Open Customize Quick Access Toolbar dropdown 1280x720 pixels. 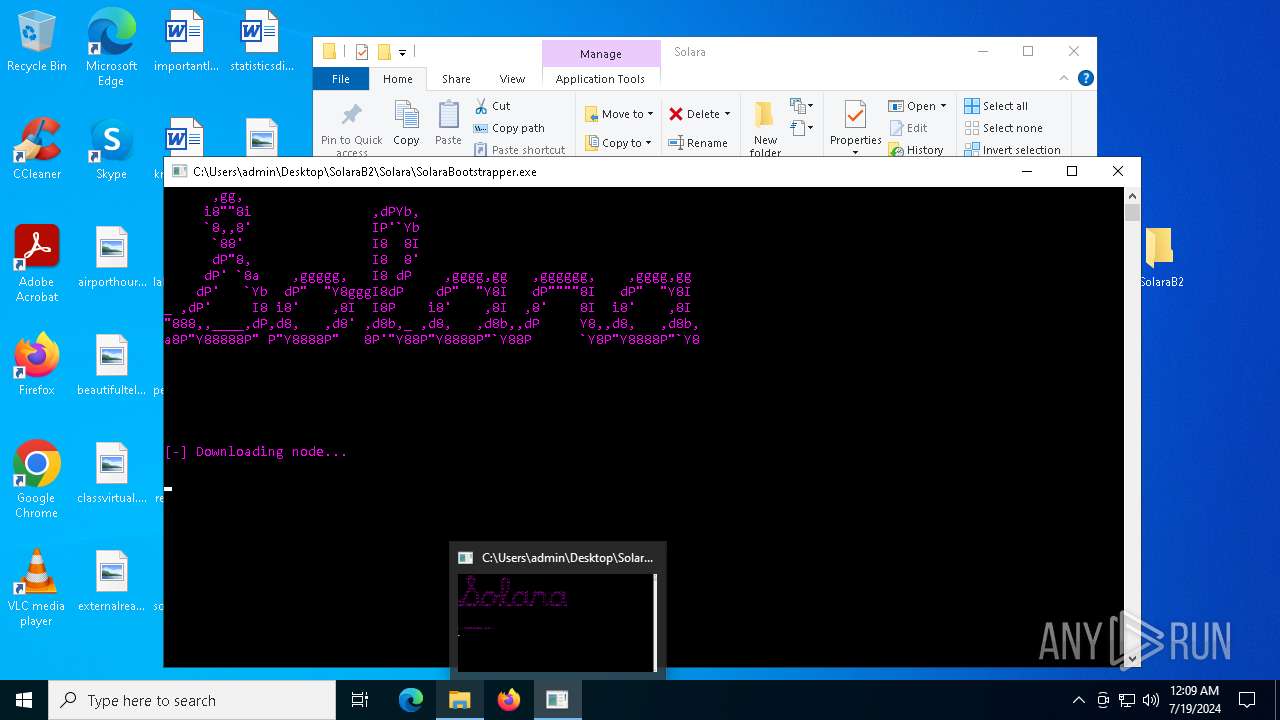[x=402, y=52]
